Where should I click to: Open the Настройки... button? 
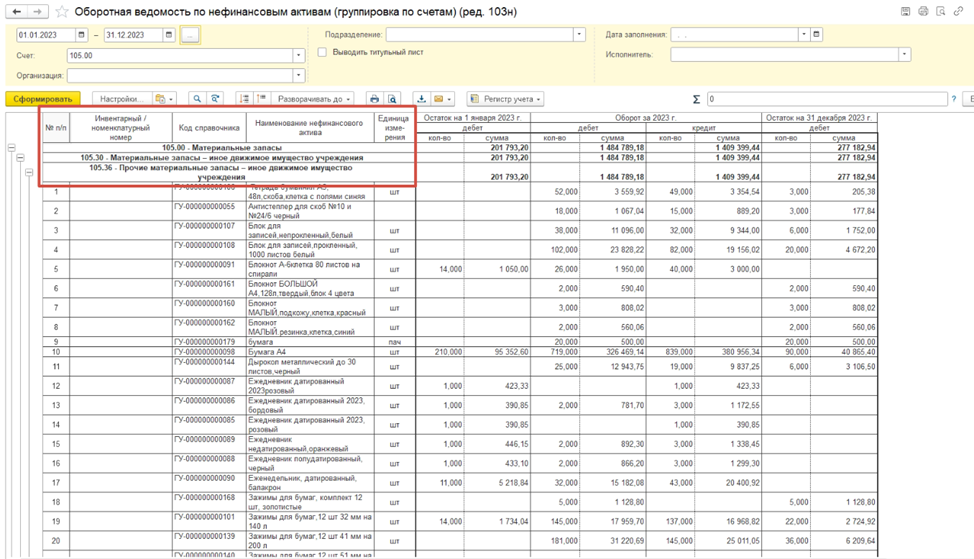[x=122, y=99]
